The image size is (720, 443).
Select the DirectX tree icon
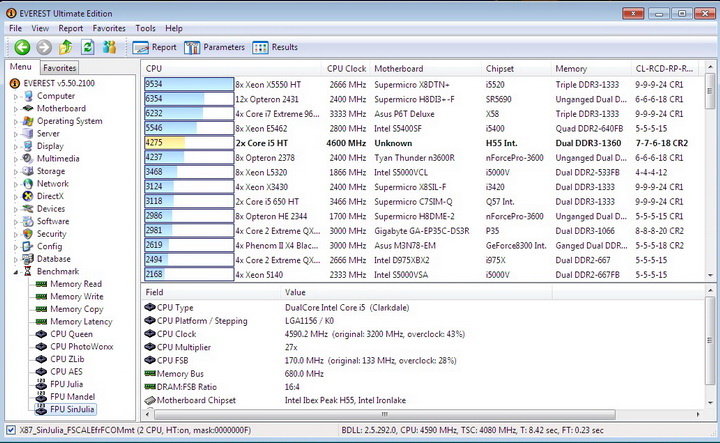pos(28,196)
